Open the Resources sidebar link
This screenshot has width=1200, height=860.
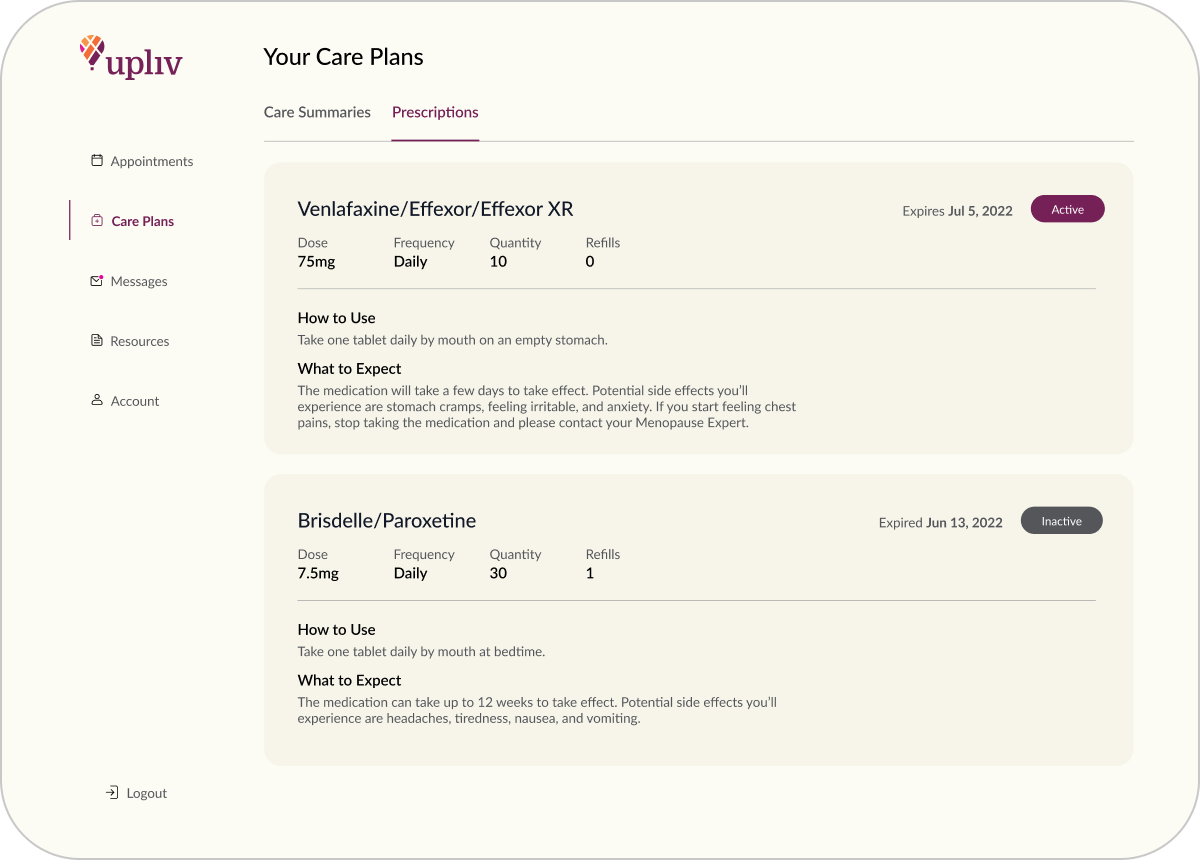click(140, 341)
